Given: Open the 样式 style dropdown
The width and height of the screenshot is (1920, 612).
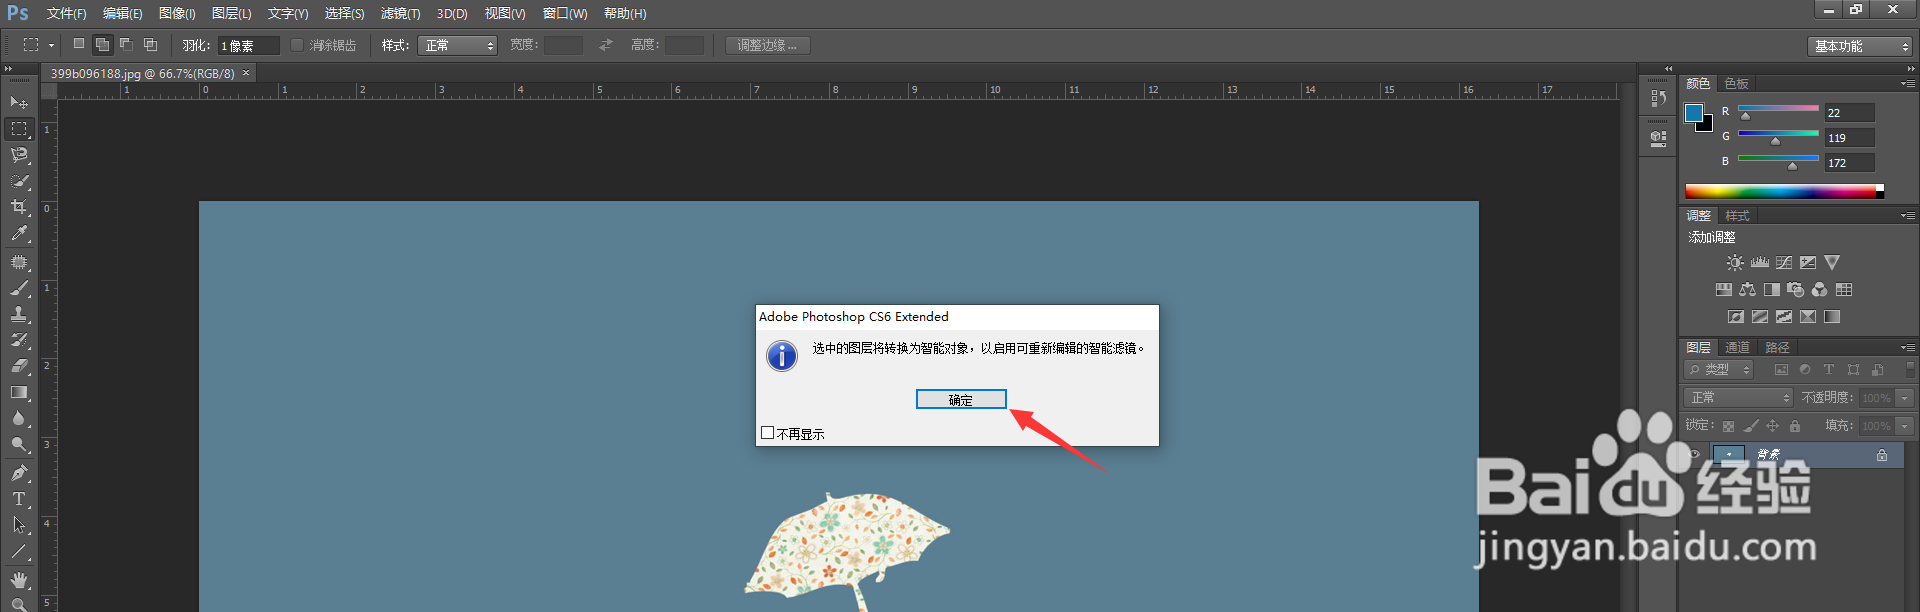Looking at the screenshot, I should 457,46.
